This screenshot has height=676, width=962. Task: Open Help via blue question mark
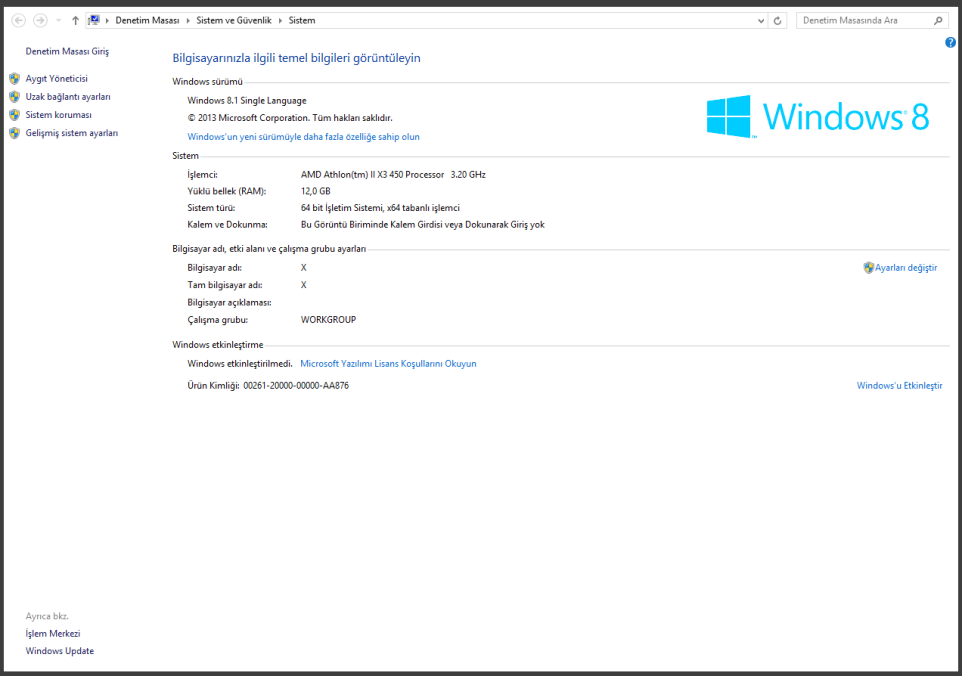tap(950, 42)
